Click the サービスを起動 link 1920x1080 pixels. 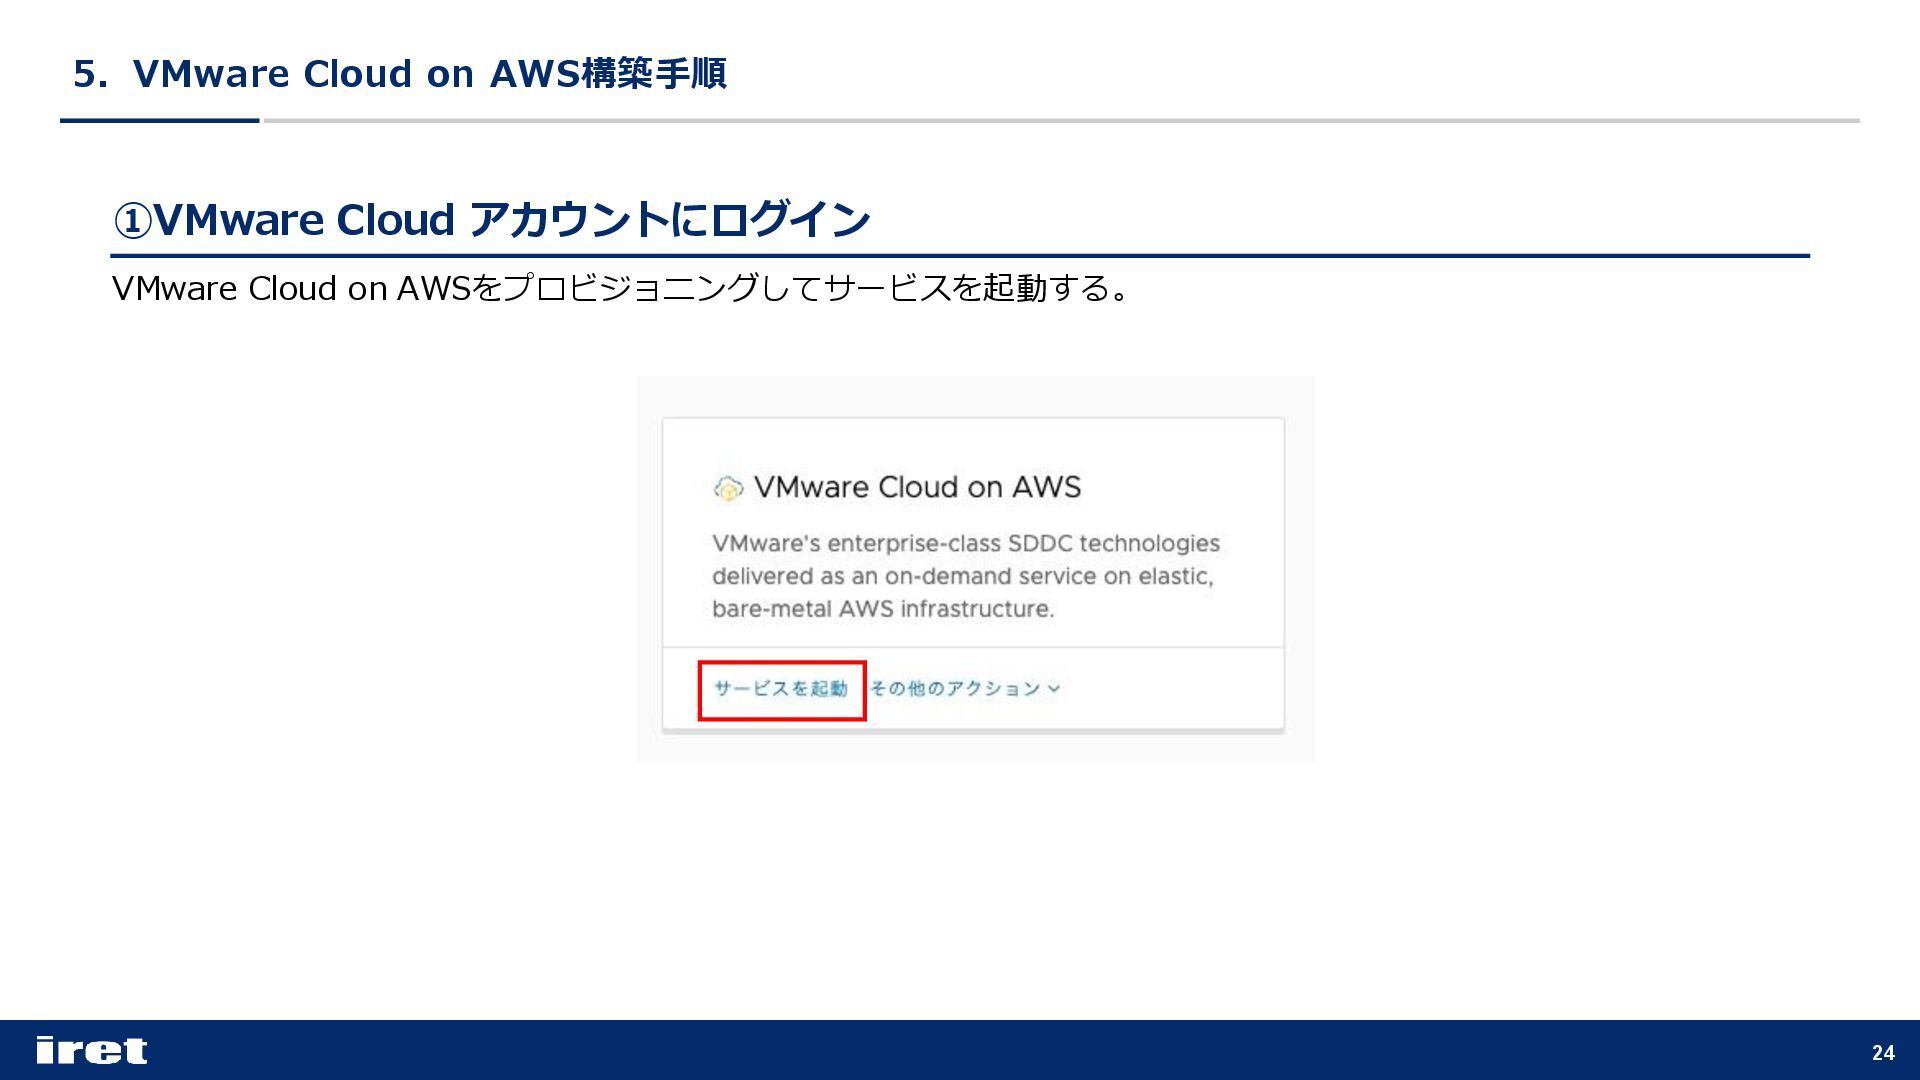[780, 689]
